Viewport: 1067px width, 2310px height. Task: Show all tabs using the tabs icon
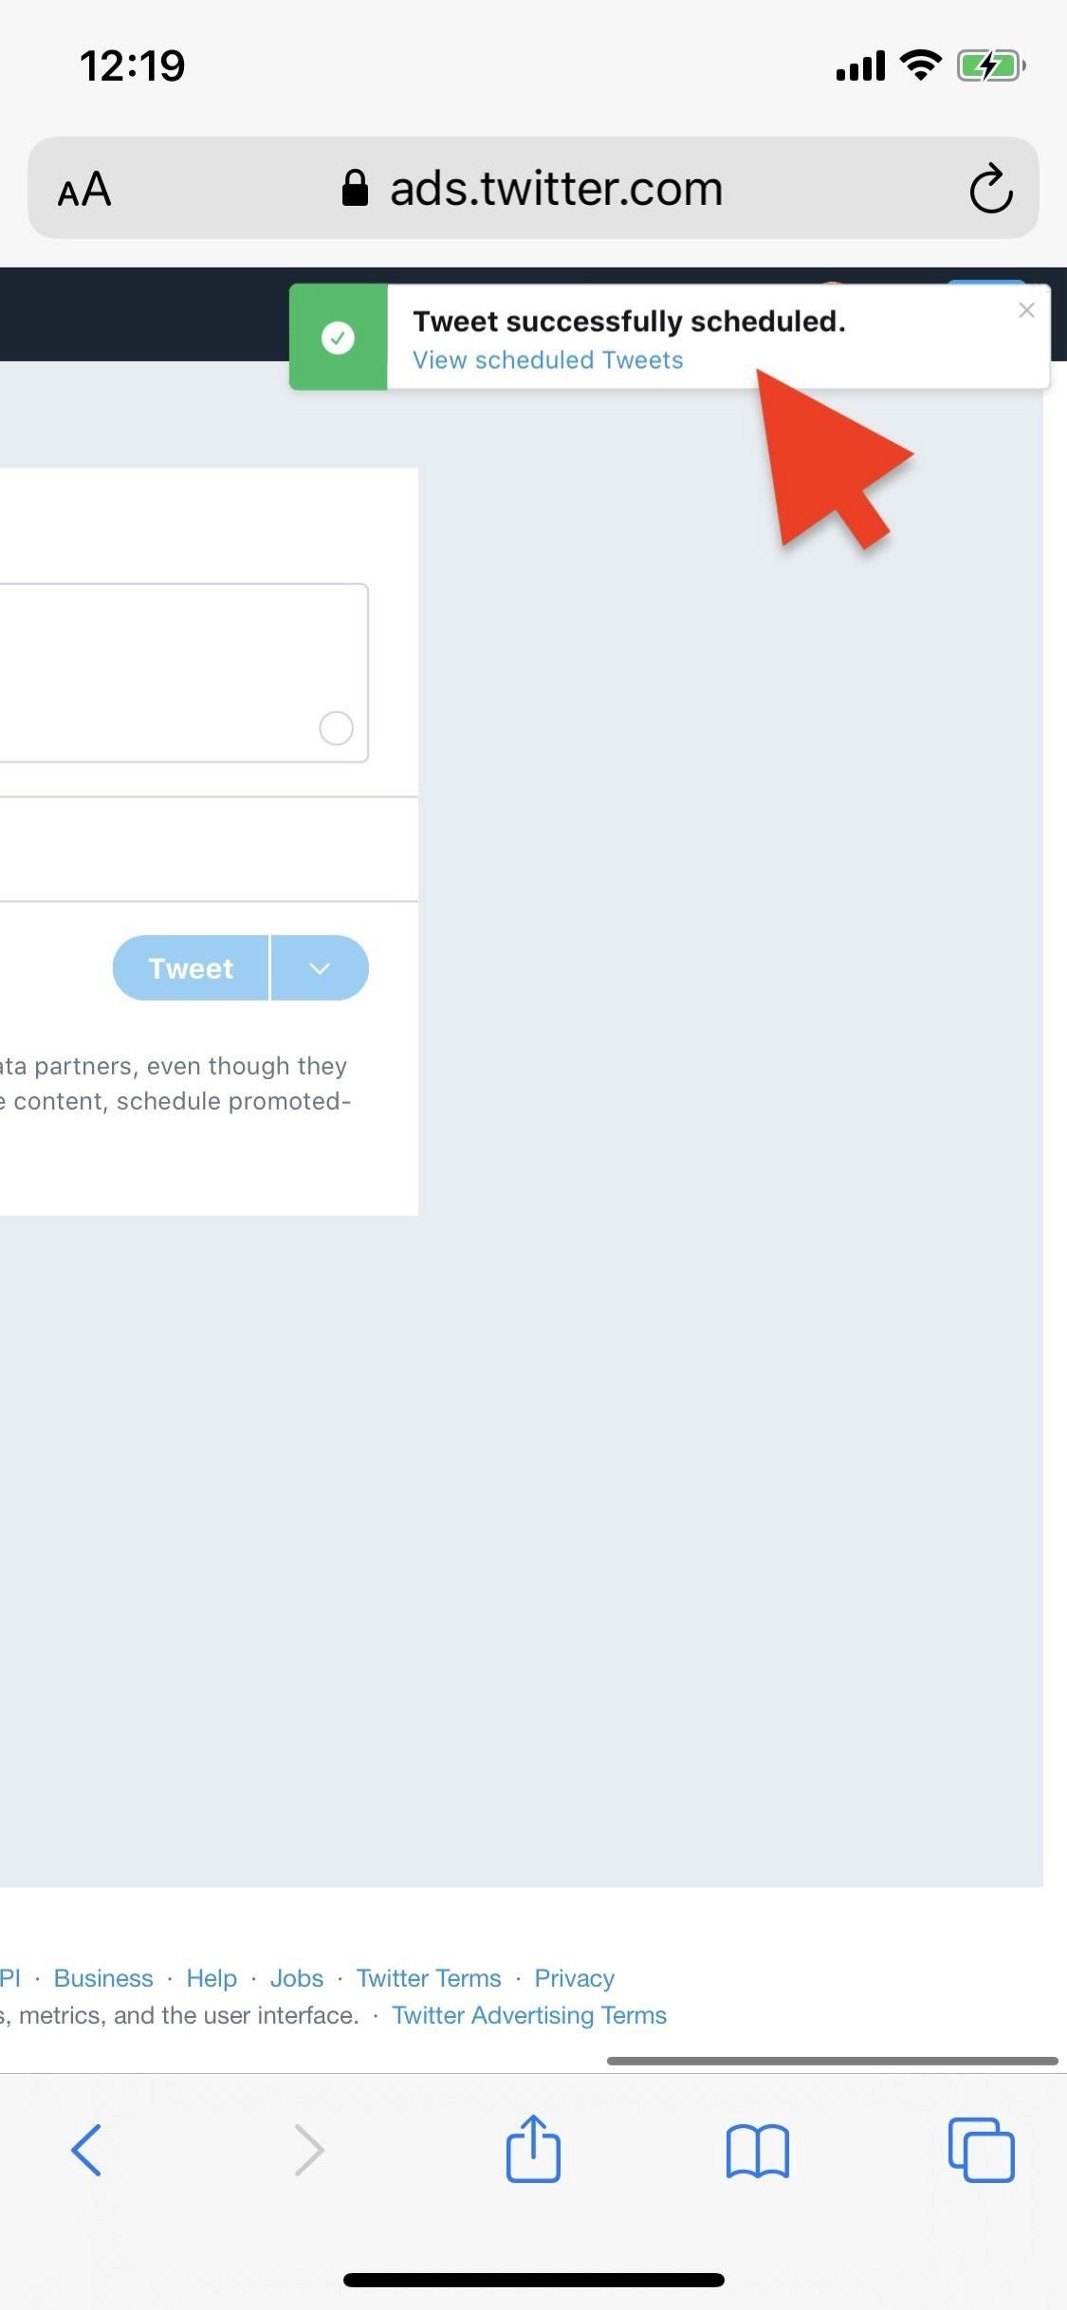tap(981, 2149)
